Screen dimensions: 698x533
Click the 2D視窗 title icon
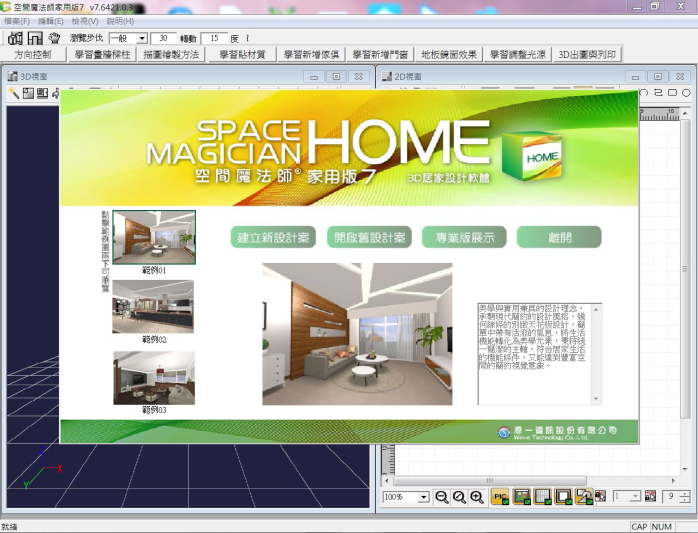click(x=387, y=76)
